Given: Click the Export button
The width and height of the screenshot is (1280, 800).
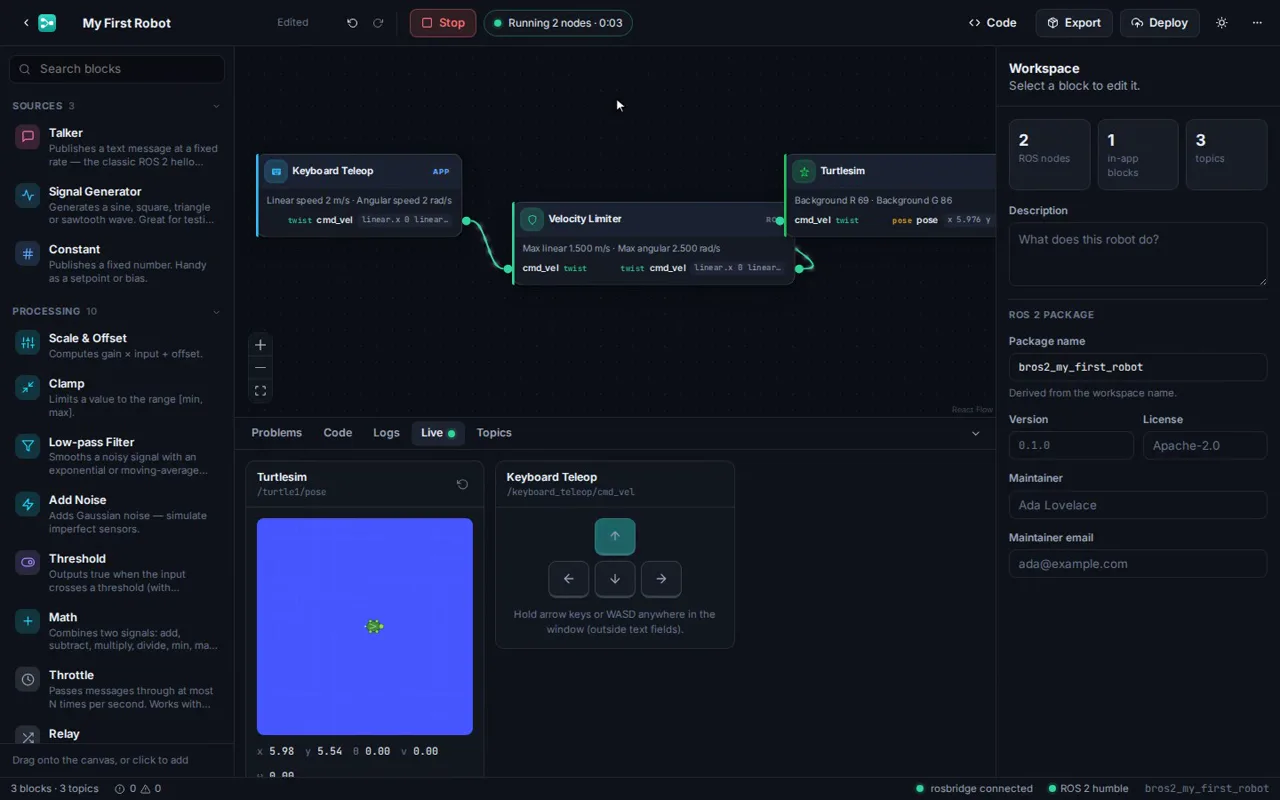Looking at the screenshot, I should click(x=1074, y=23).
